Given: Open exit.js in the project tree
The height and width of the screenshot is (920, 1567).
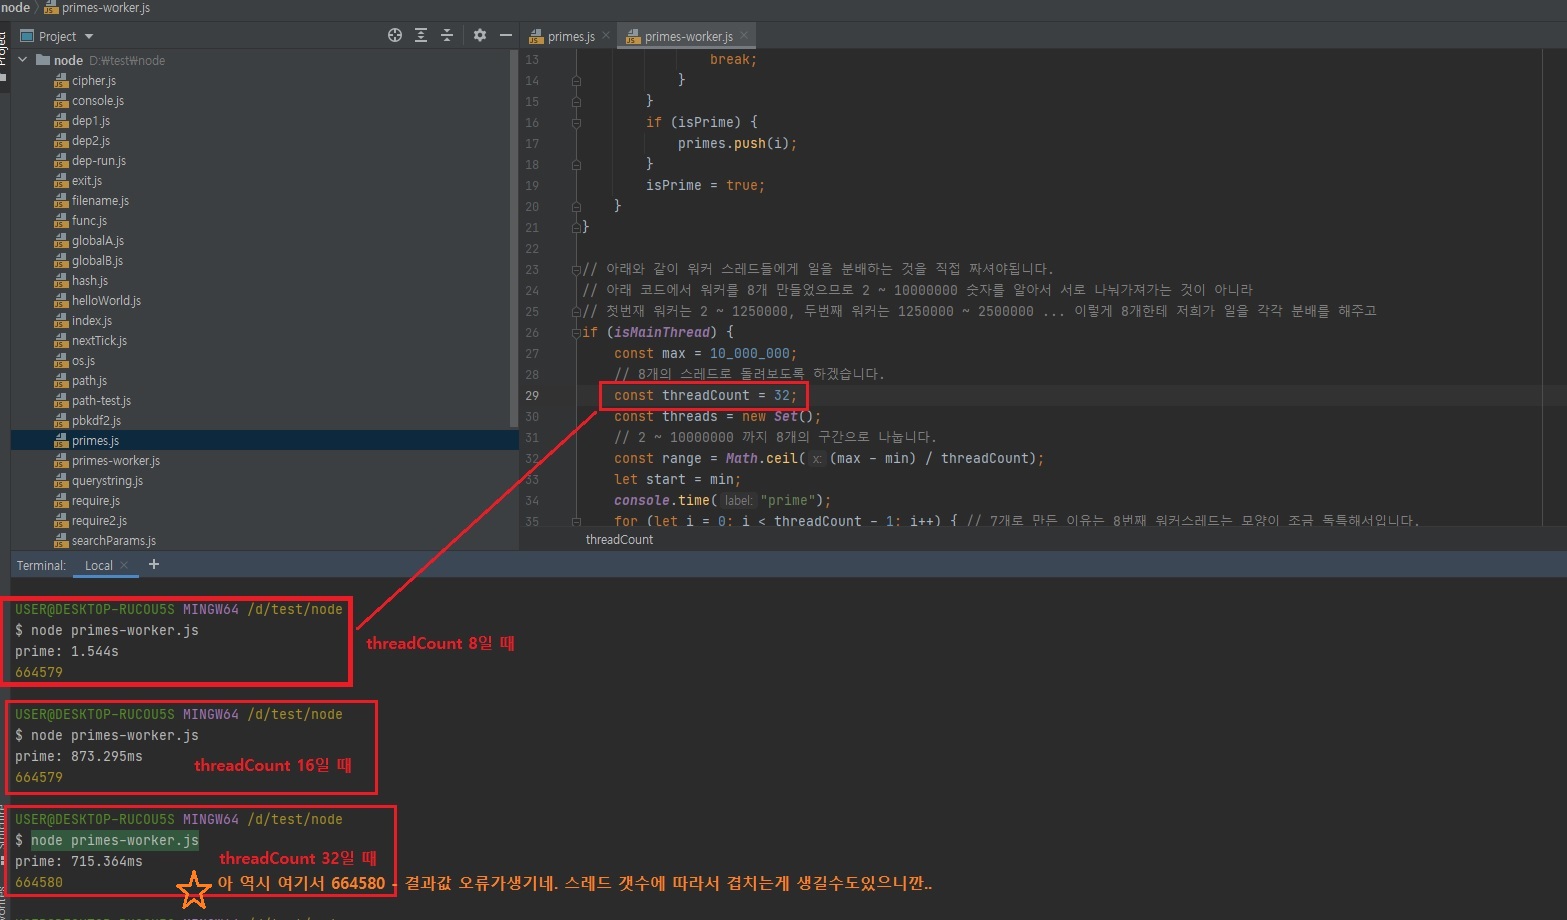Looking at the screenshot, I should [87, 180].
